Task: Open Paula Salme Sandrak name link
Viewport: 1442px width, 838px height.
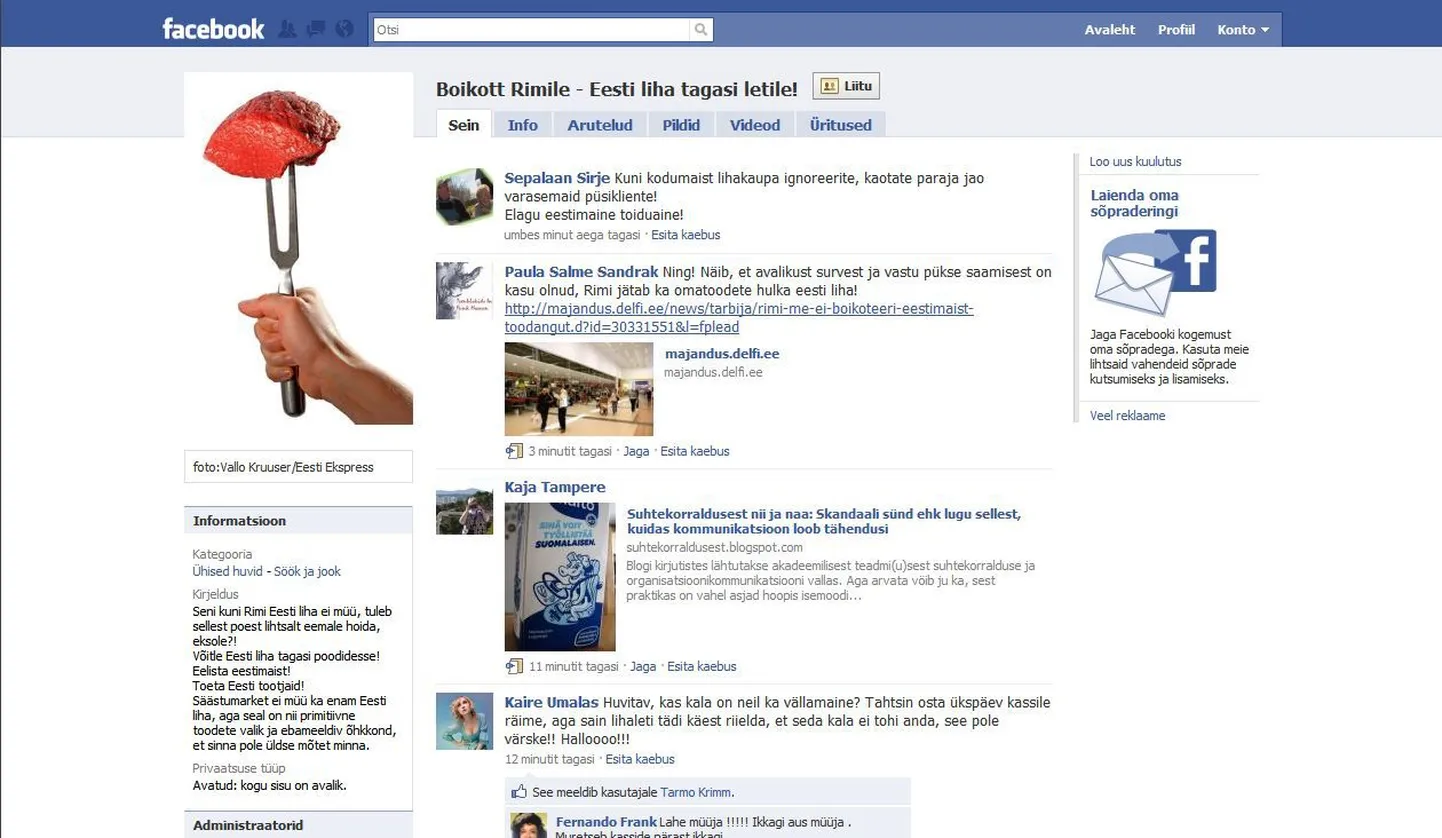Action: [x=581, y=272]
